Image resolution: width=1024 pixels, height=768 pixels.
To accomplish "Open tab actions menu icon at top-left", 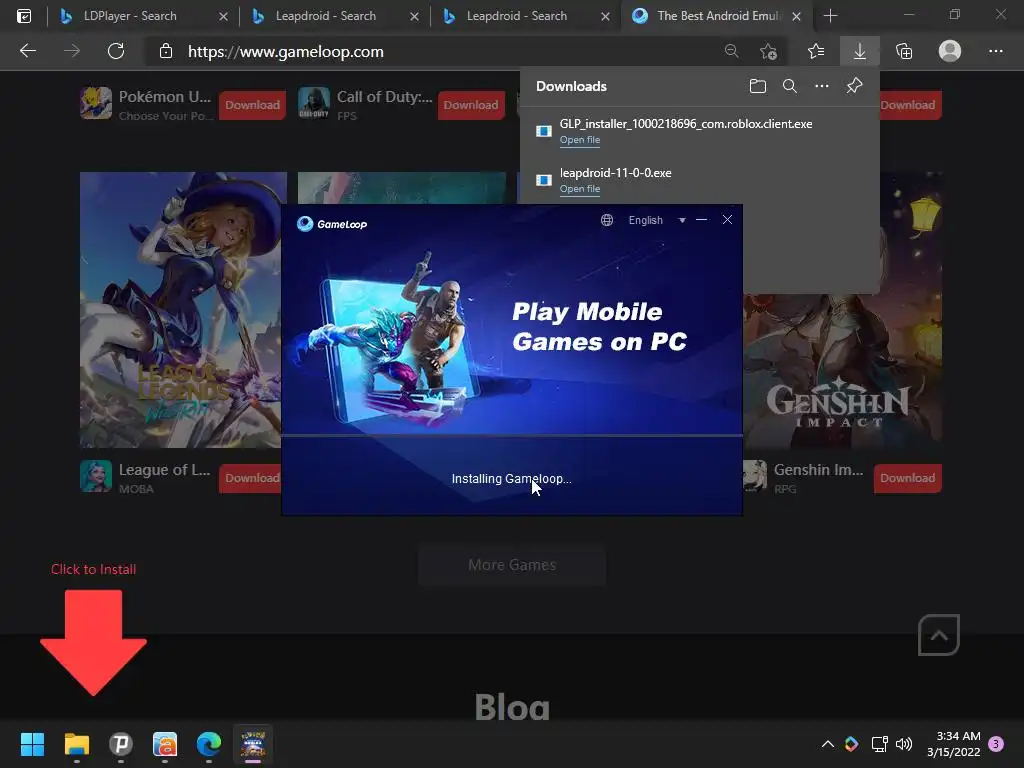I will [x=24, y=16].
